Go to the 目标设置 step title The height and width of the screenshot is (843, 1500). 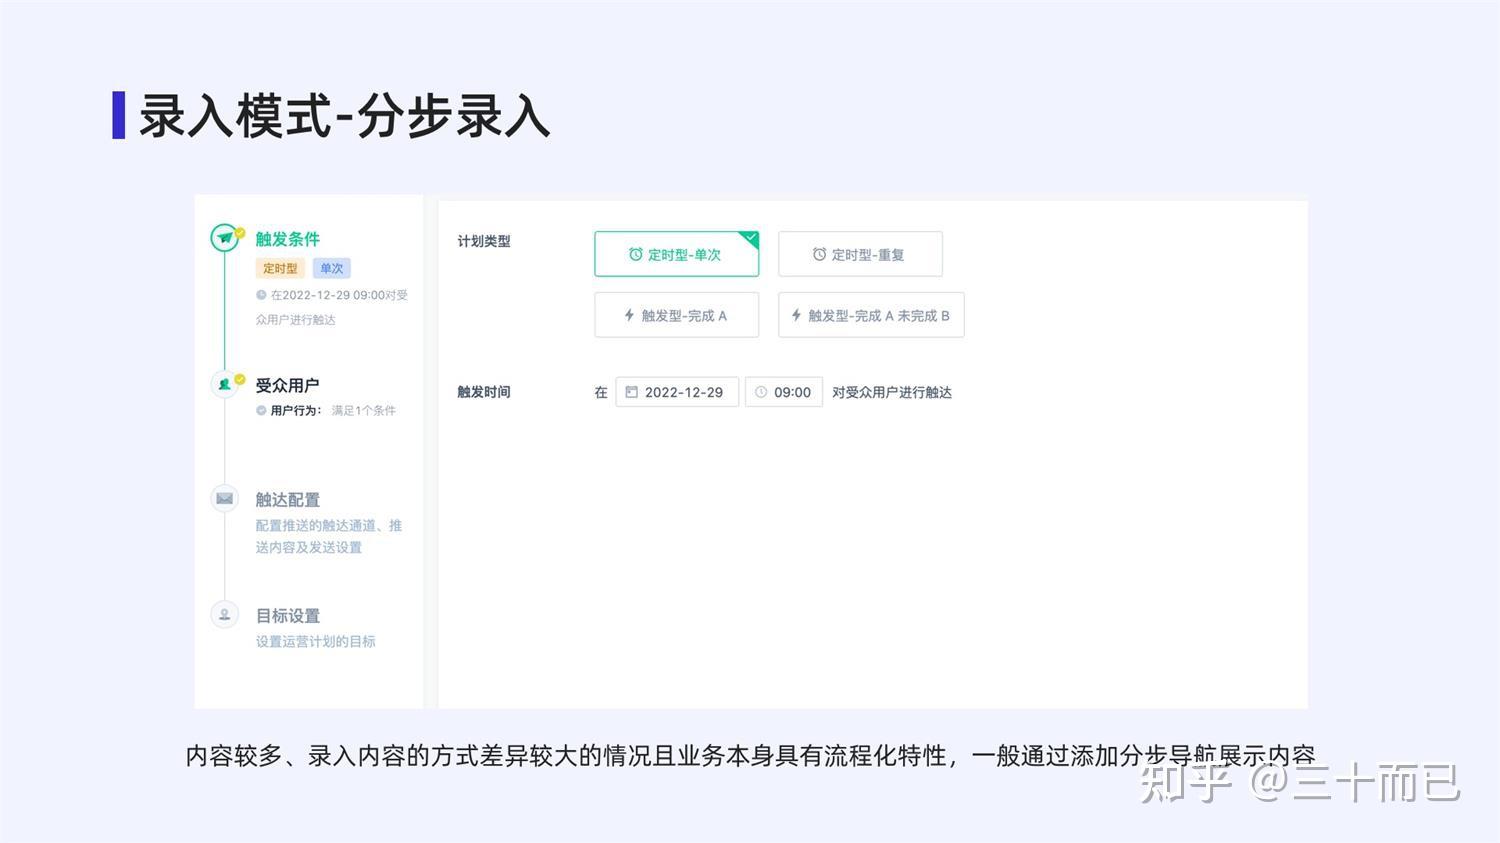click(287, 615)
